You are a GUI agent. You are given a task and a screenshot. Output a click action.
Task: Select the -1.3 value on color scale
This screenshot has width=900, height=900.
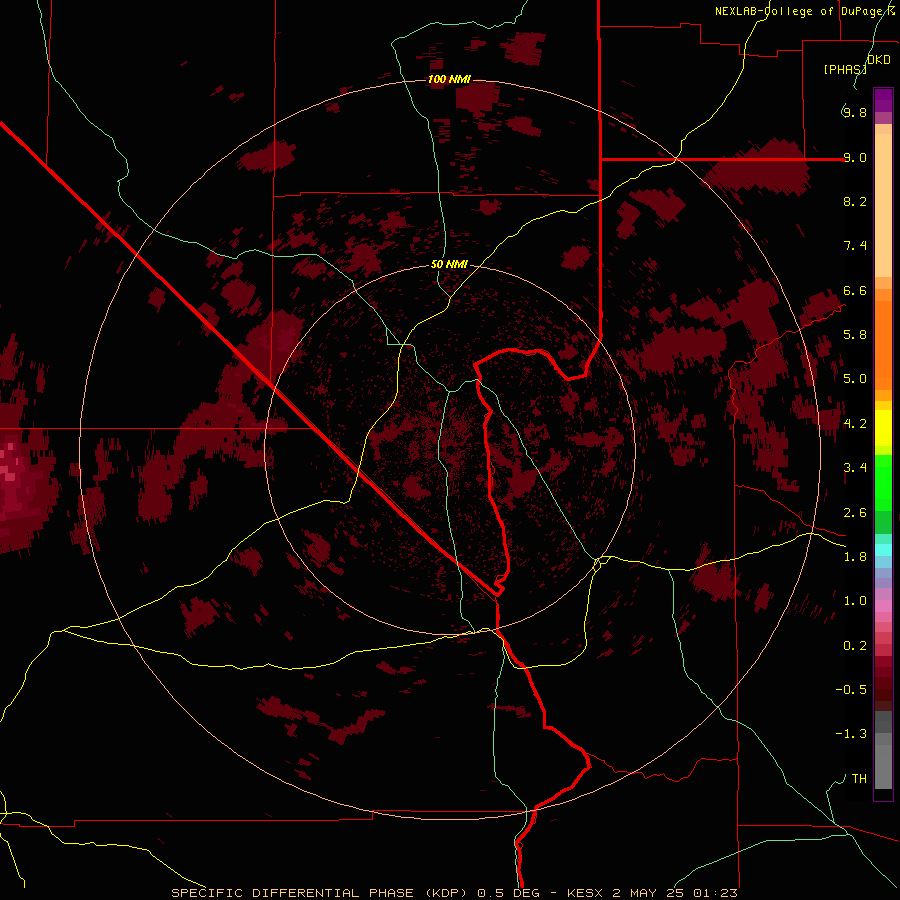coord(851,734)
